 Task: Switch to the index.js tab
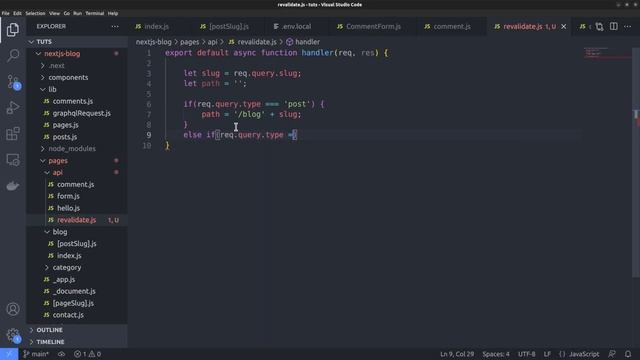click(x=156, y=27)
